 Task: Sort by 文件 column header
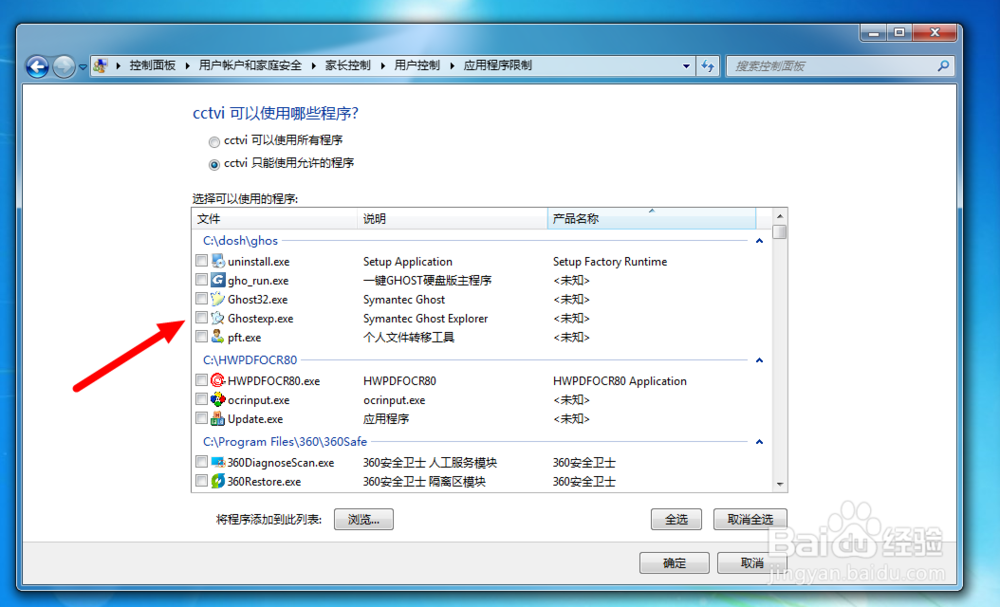click(x=274, y=219)
